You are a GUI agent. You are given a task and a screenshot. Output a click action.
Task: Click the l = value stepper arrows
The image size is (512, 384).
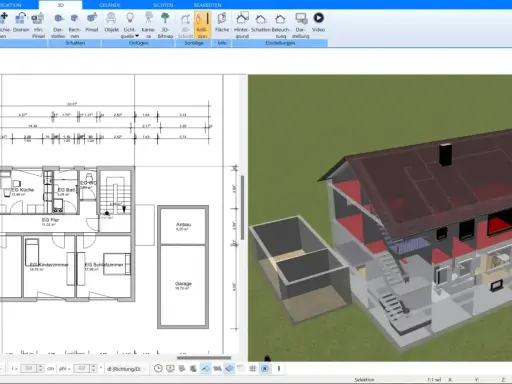[x=41, y=368]
